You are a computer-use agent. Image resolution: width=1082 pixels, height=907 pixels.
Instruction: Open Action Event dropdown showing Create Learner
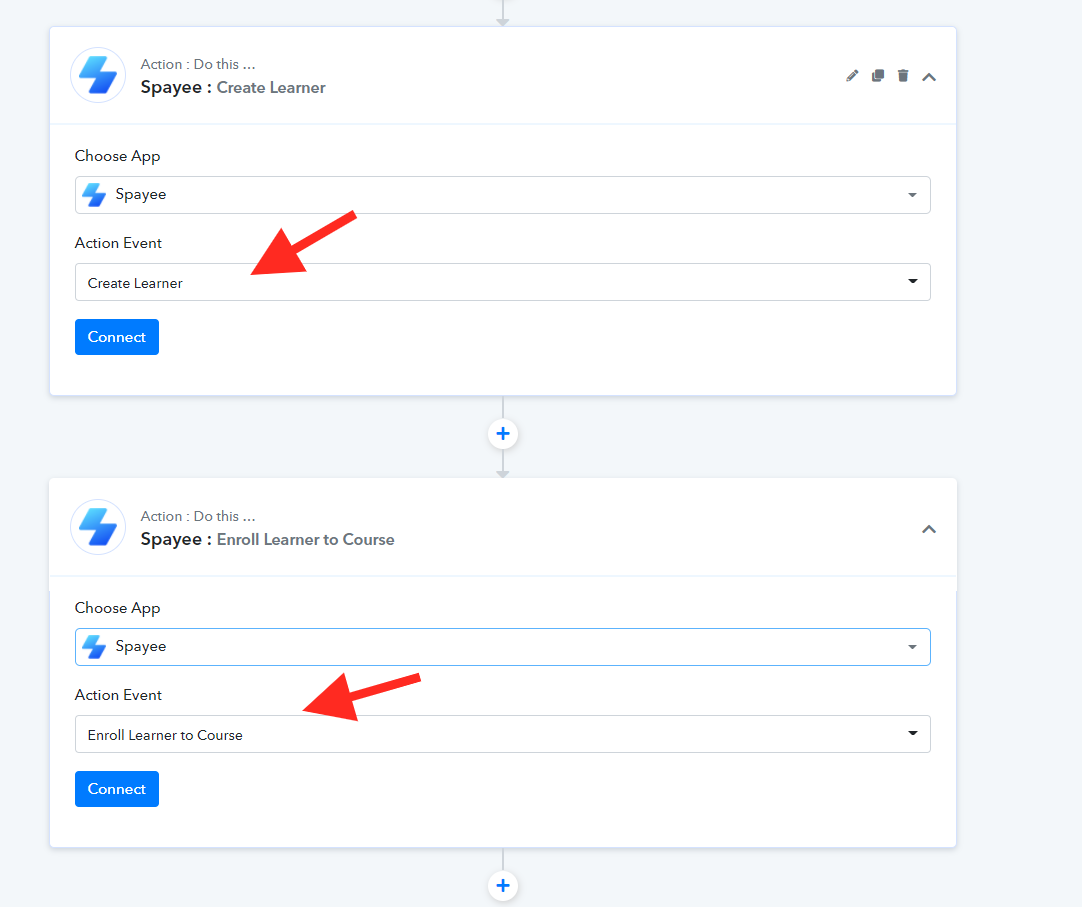tap(502, 282)
